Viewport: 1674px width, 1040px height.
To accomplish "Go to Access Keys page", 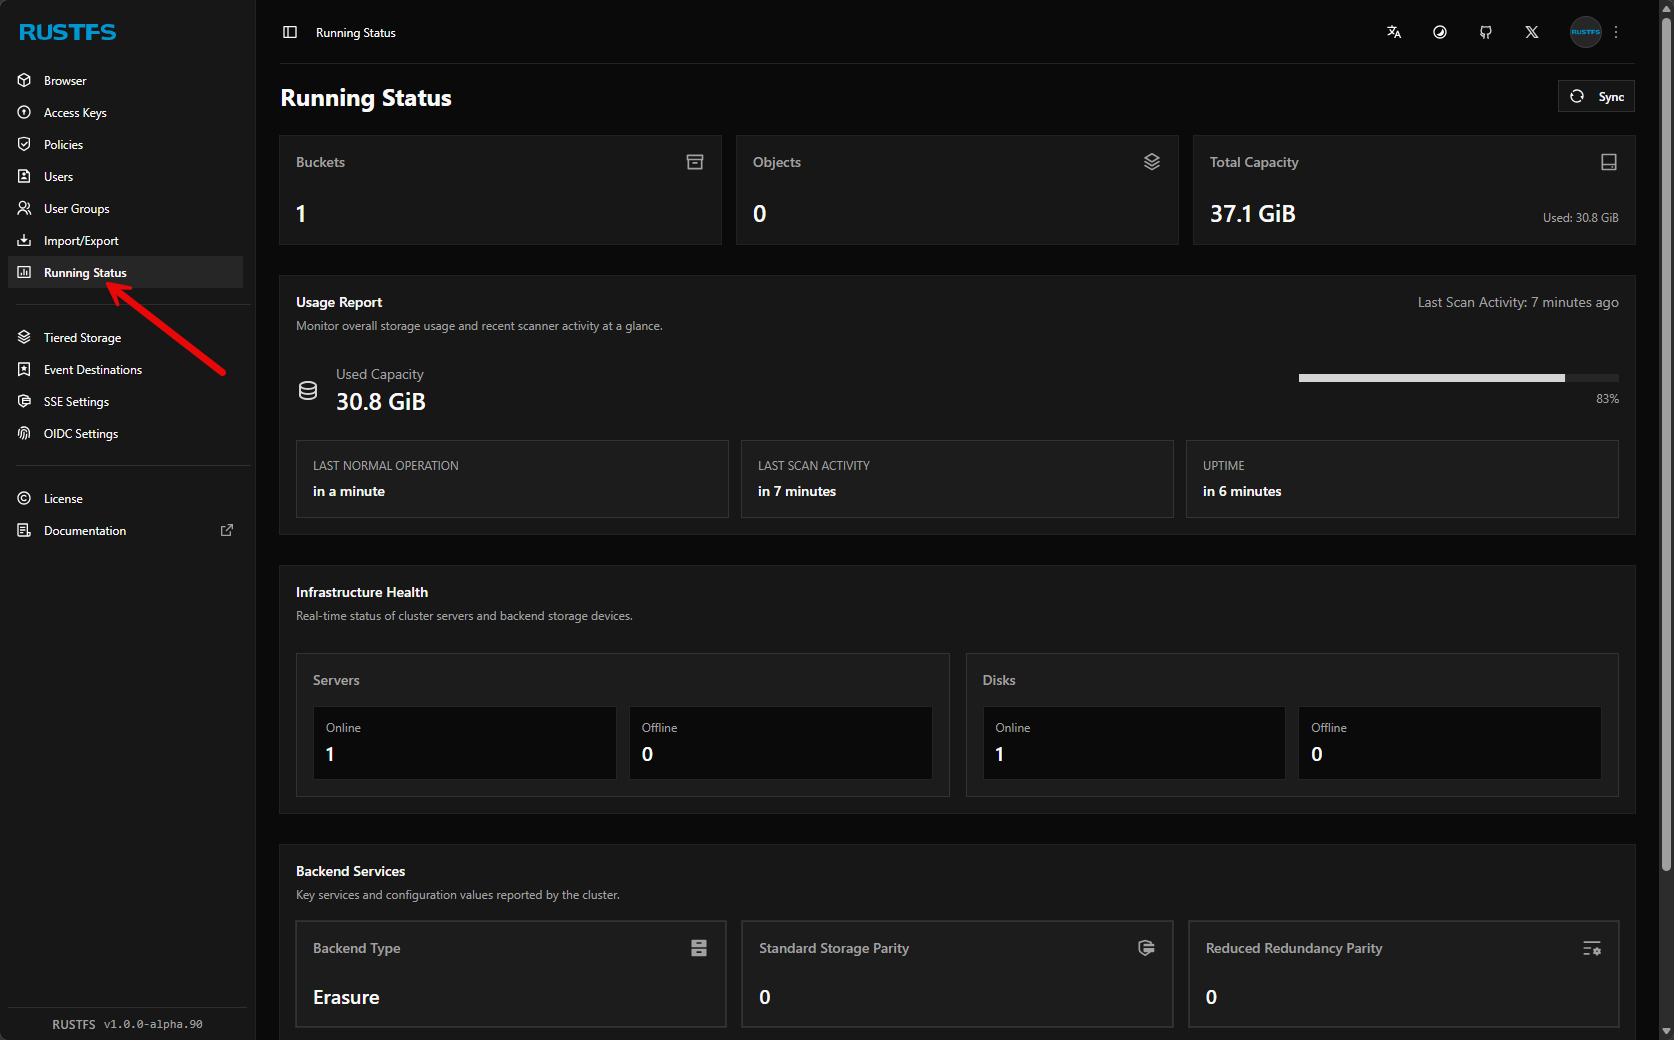I will [x=75, y=113].
